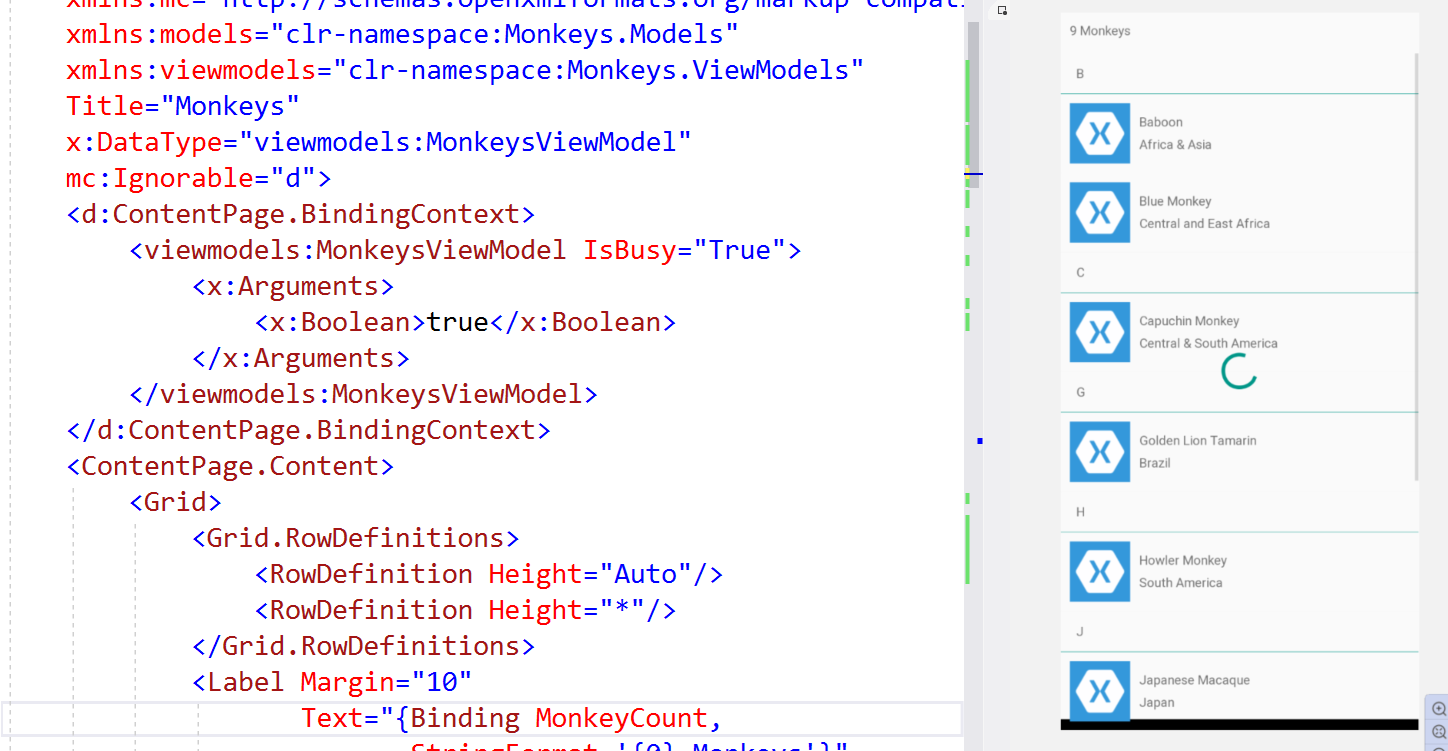Click the 'Brazil' location text

(x=1154, y=463)
